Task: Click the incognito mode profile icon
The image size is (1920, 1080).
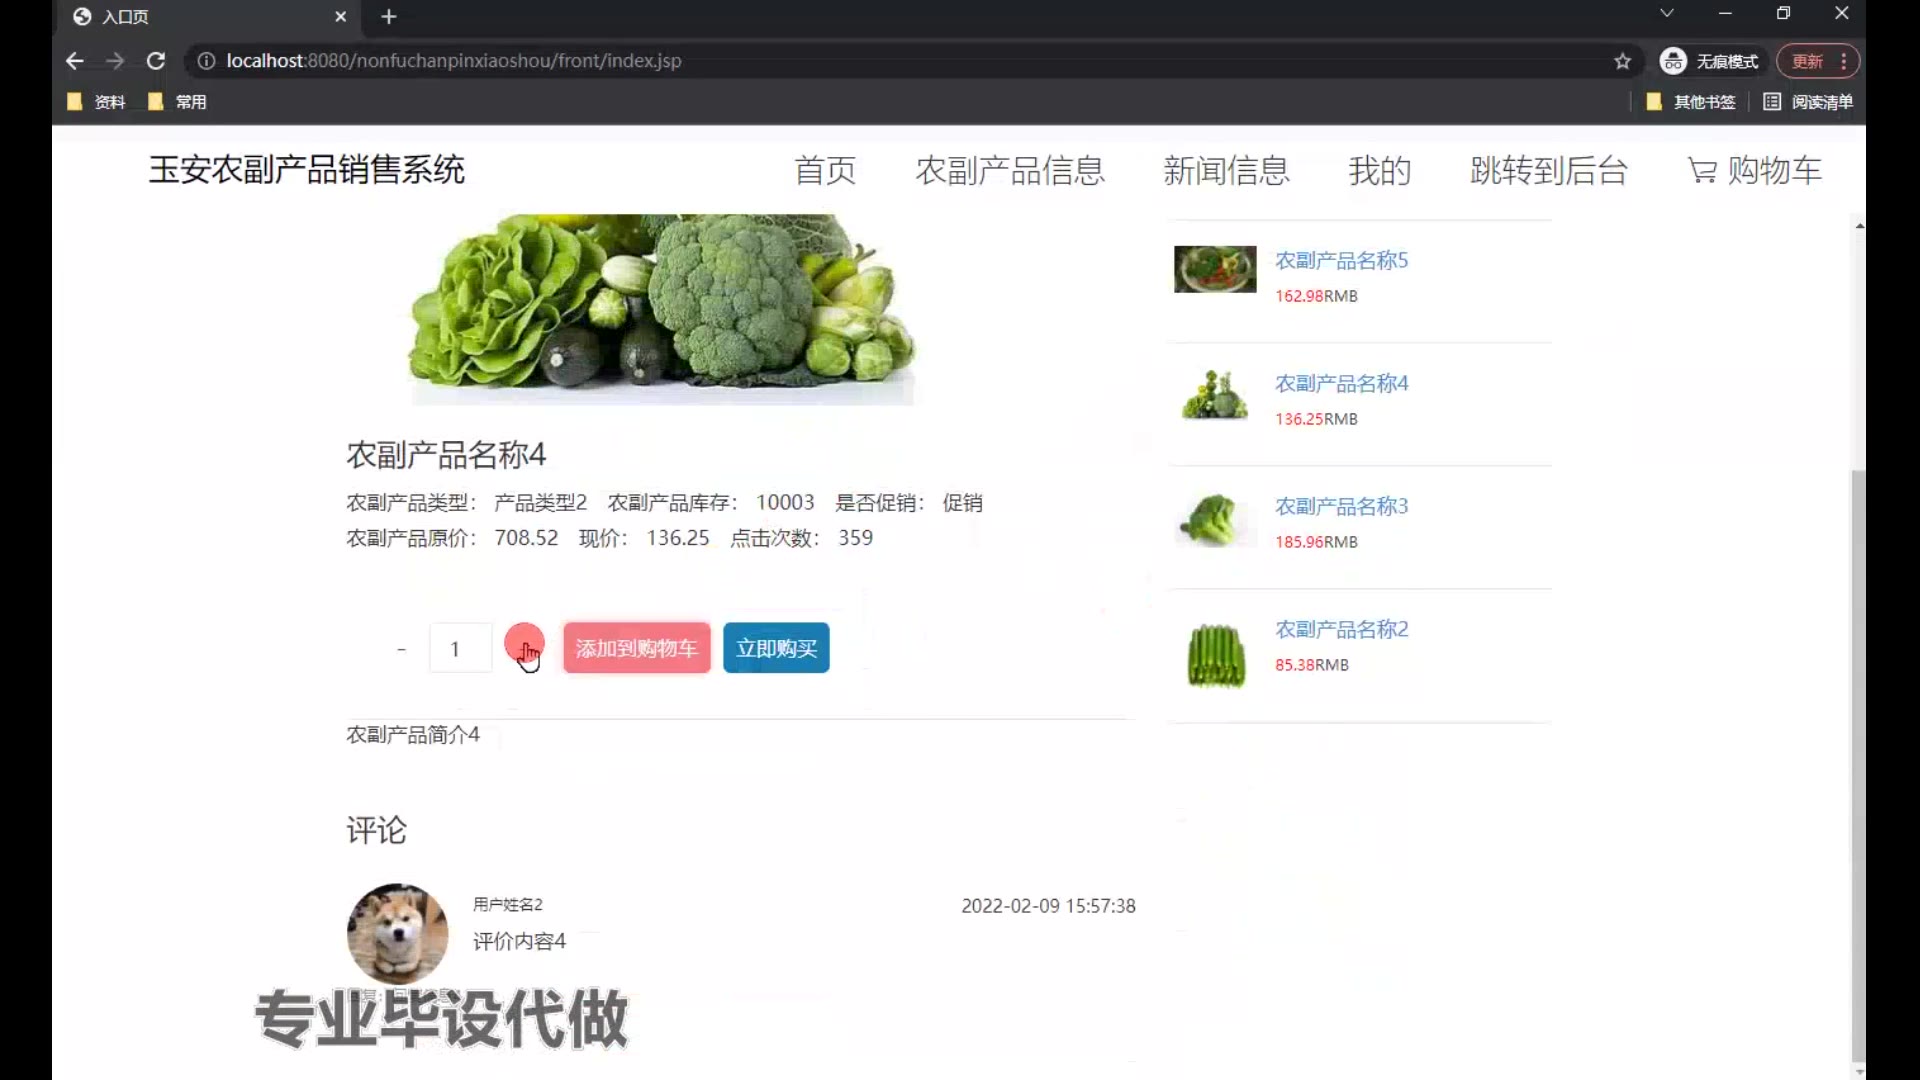Action: pyautogui.click(x=1673, y=61)
